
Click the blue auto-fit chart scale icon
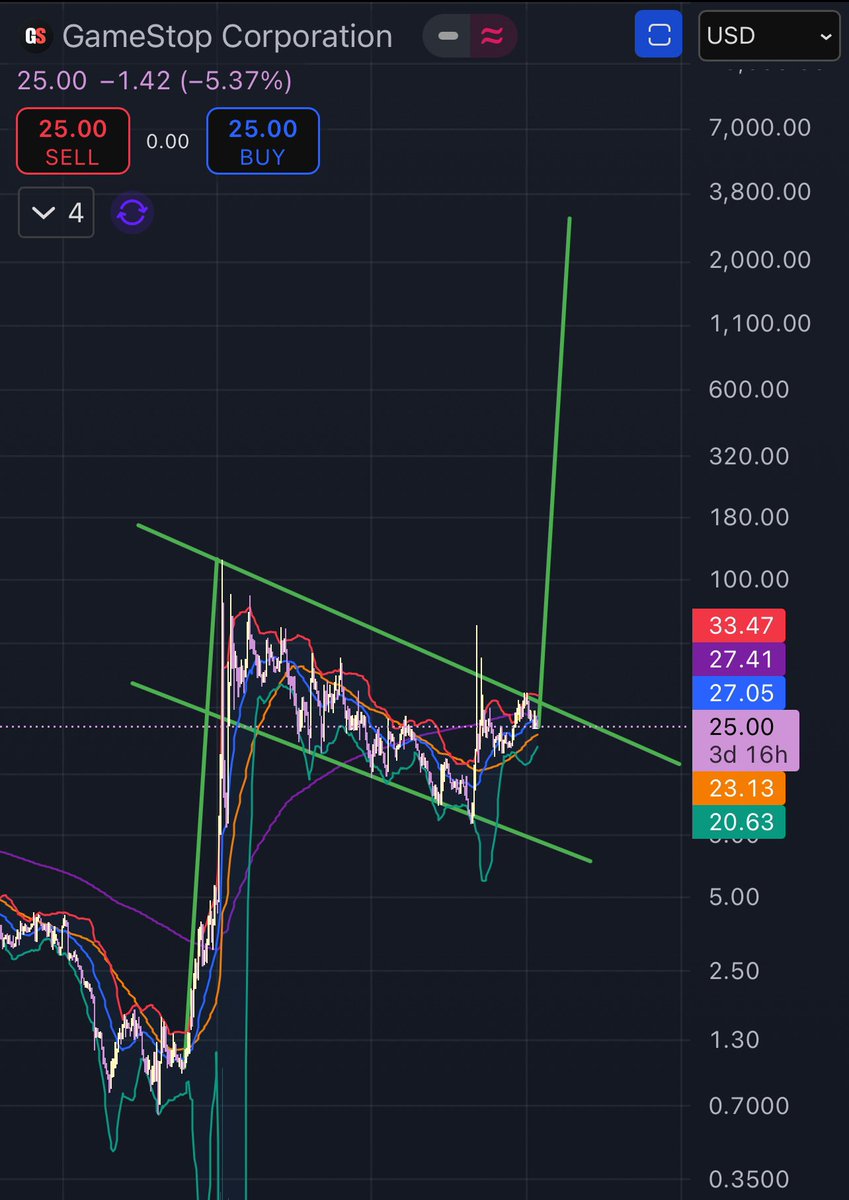(658, 35)
